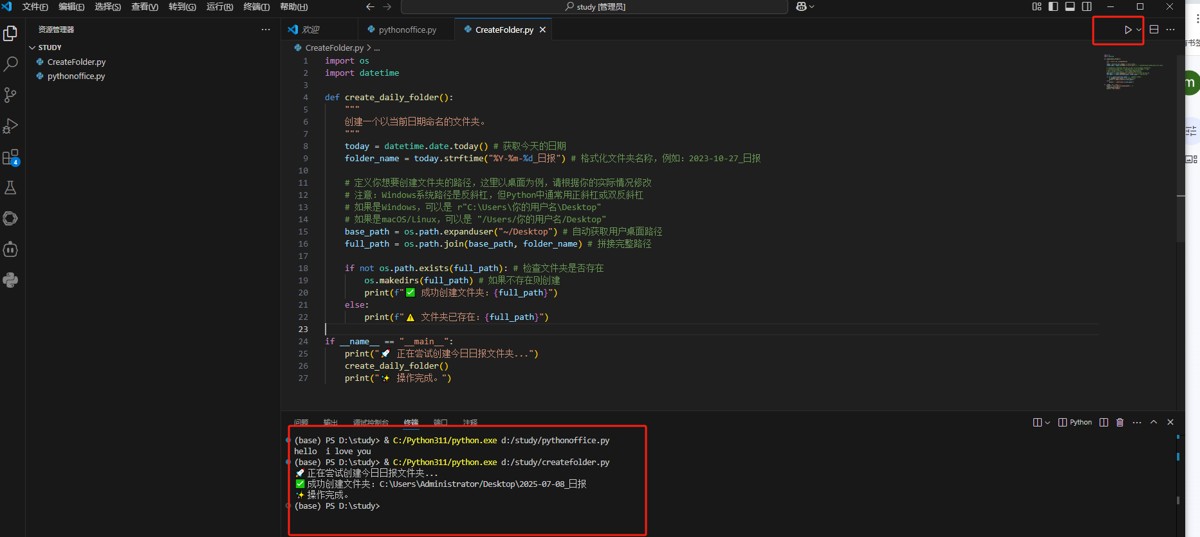Click the split editor icon
The image size is (1200, 537).
click(1153, 30)
